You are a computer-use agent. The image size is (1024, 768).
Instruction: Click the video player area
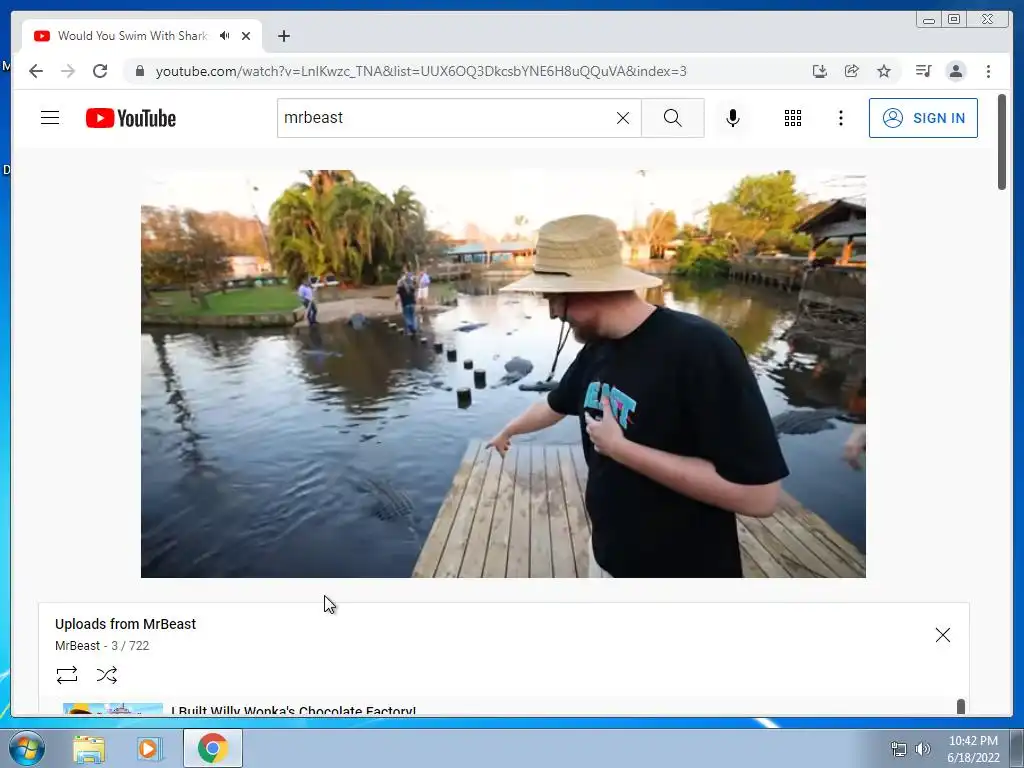click(x=504, y=374)
